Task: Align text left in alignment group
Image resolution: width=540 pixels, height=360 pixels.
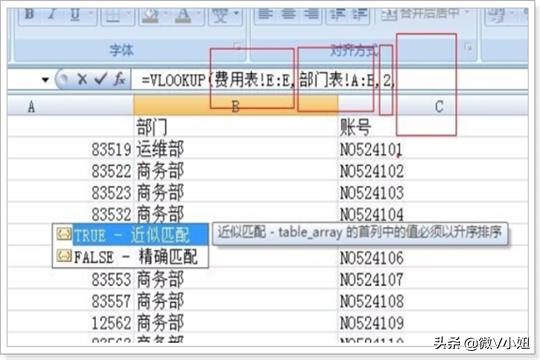Action: pos(264,14)
